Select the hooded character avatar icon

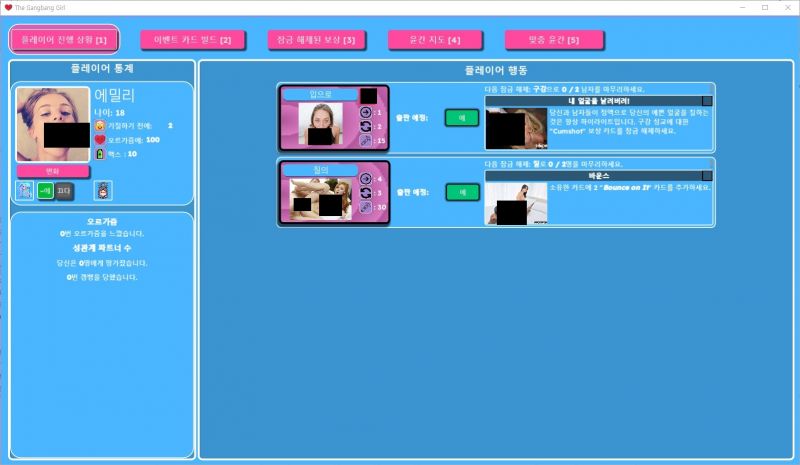[103, 191]
